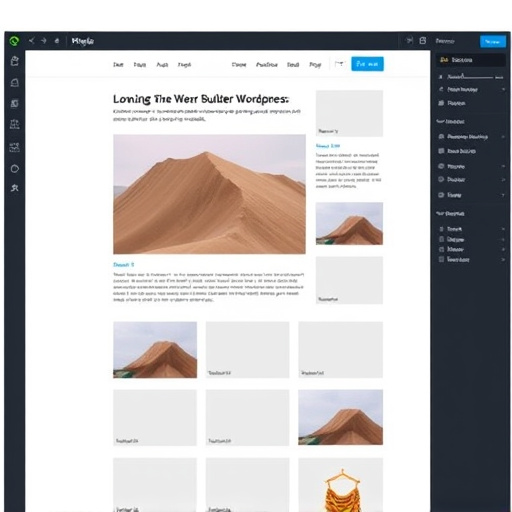Click the small box icon left of blue page button
The image size is (512, 512).
point(339,64)
